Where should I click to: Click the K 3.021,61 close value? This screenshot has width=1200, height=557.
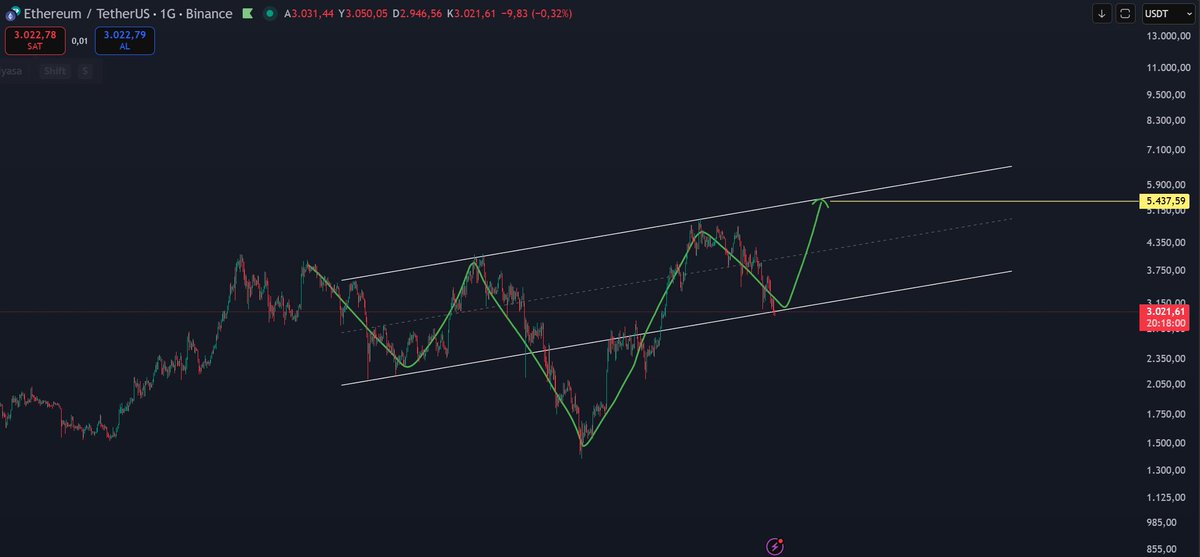472,14
